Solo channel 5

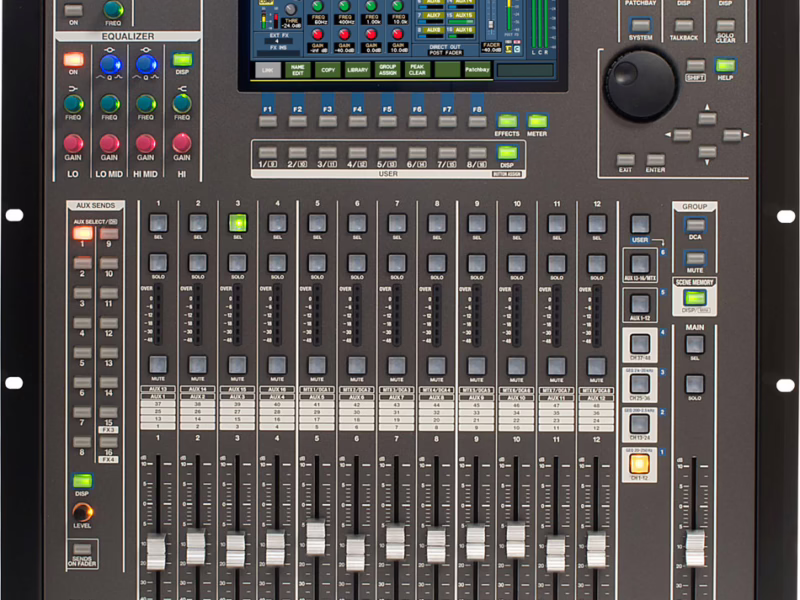pos(317,263)
